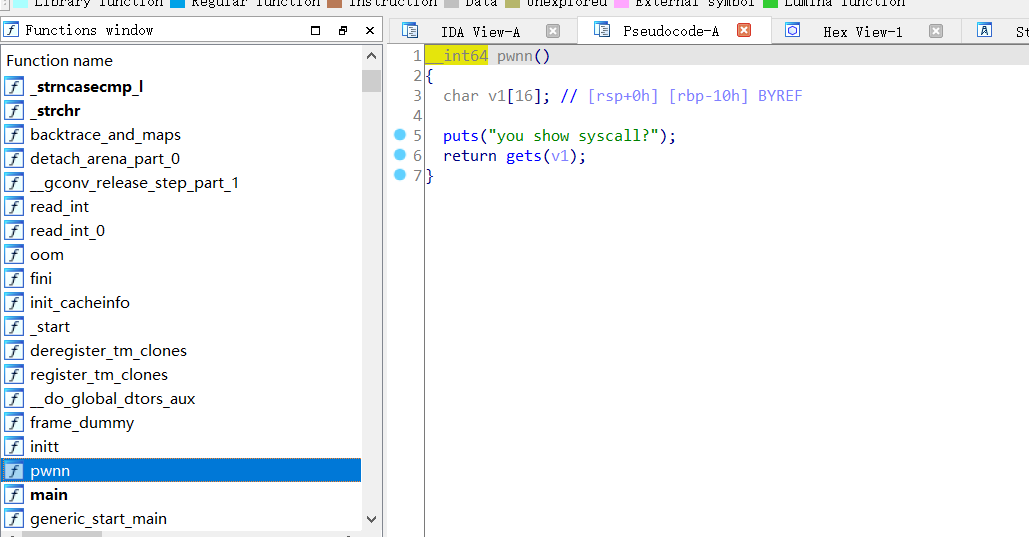Switch to the IDA View-A tab

(480, 32)
